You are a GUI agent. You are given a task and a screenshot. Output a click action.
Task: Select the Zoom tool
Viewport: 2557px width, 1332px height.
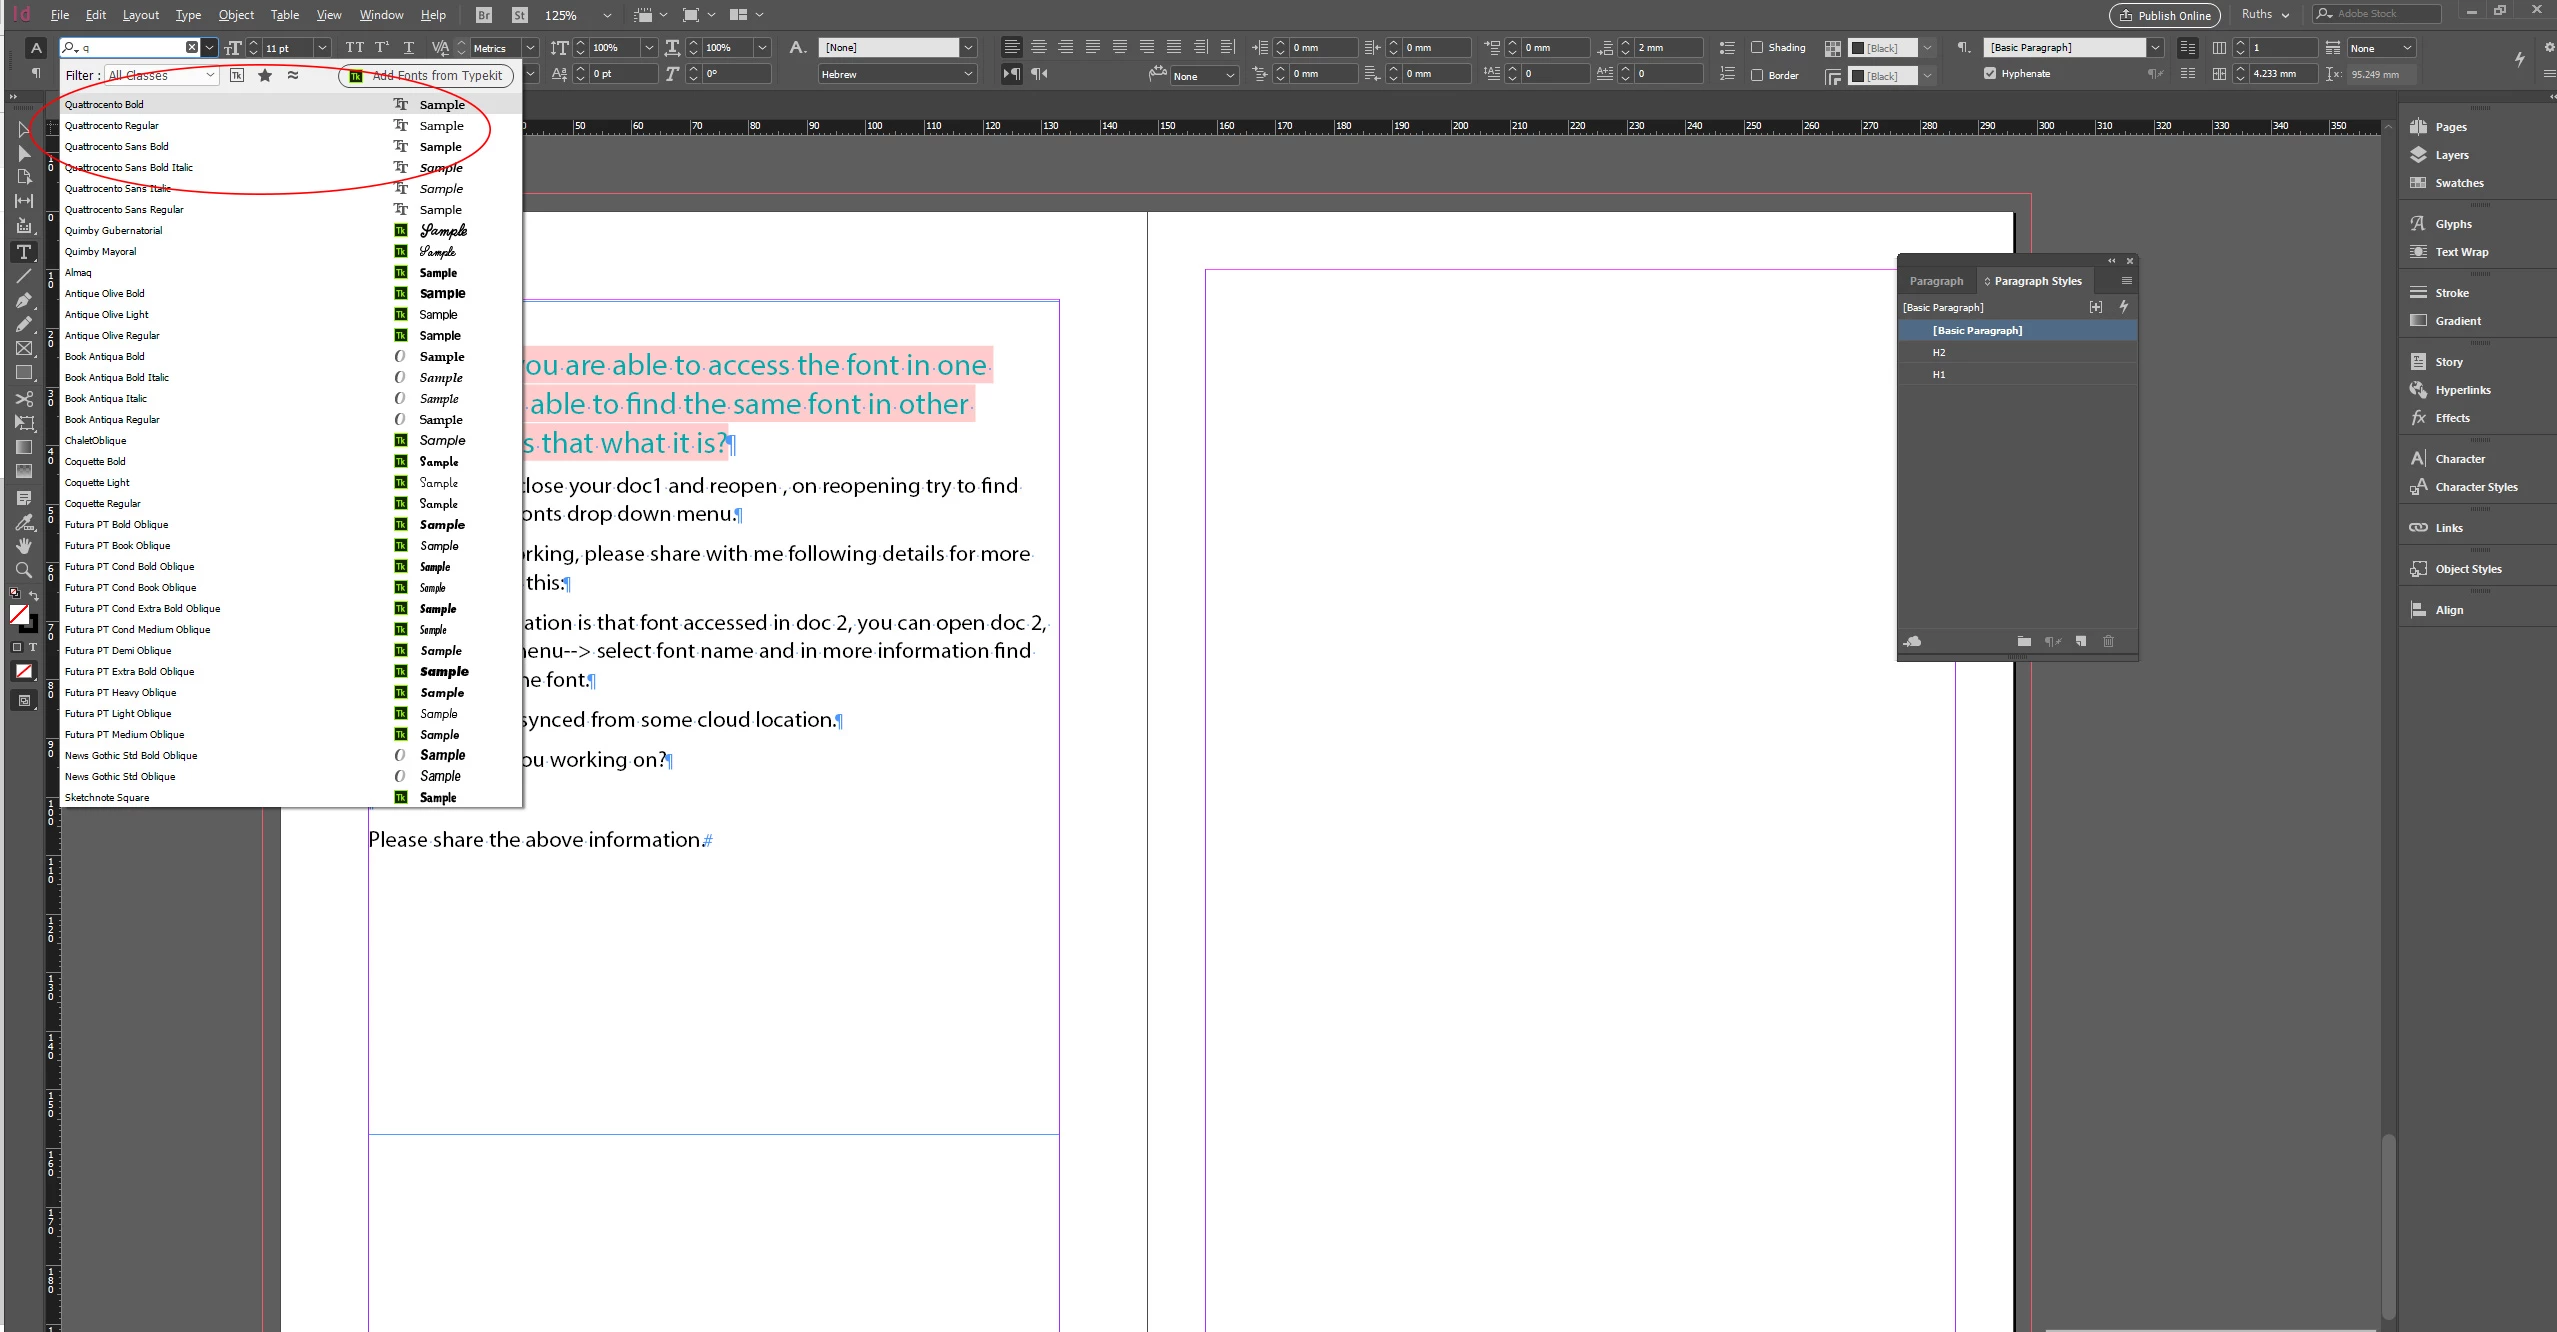(x=23, y=570)
